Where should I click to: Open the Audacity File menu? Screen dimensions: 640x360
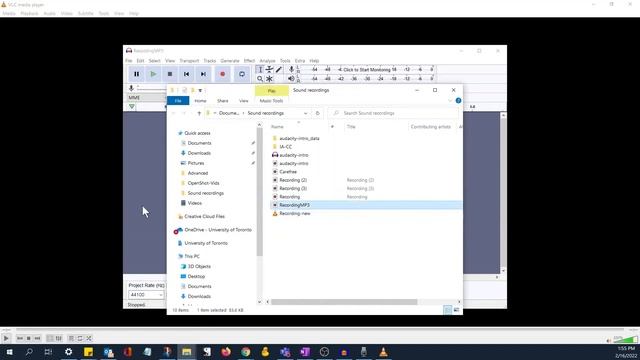coord(129,61)
